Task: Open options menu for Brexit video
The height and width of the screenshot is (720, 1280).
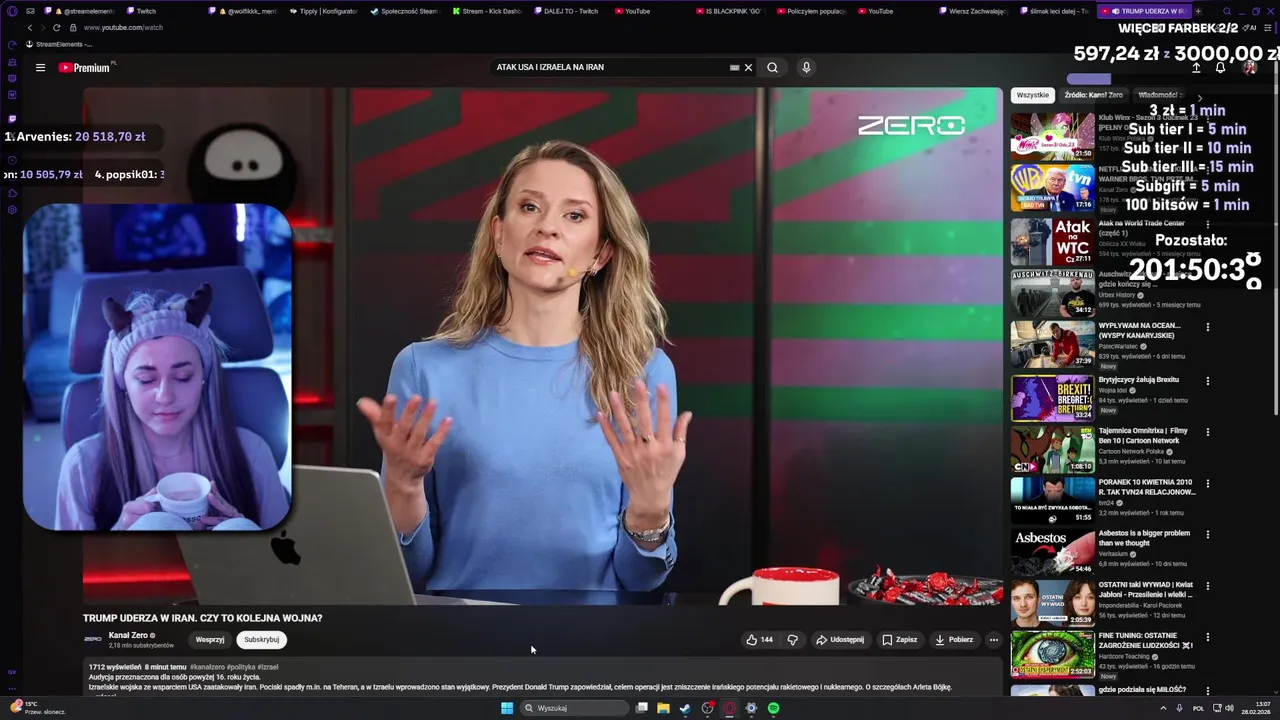Action: [x=1208, y=381]
